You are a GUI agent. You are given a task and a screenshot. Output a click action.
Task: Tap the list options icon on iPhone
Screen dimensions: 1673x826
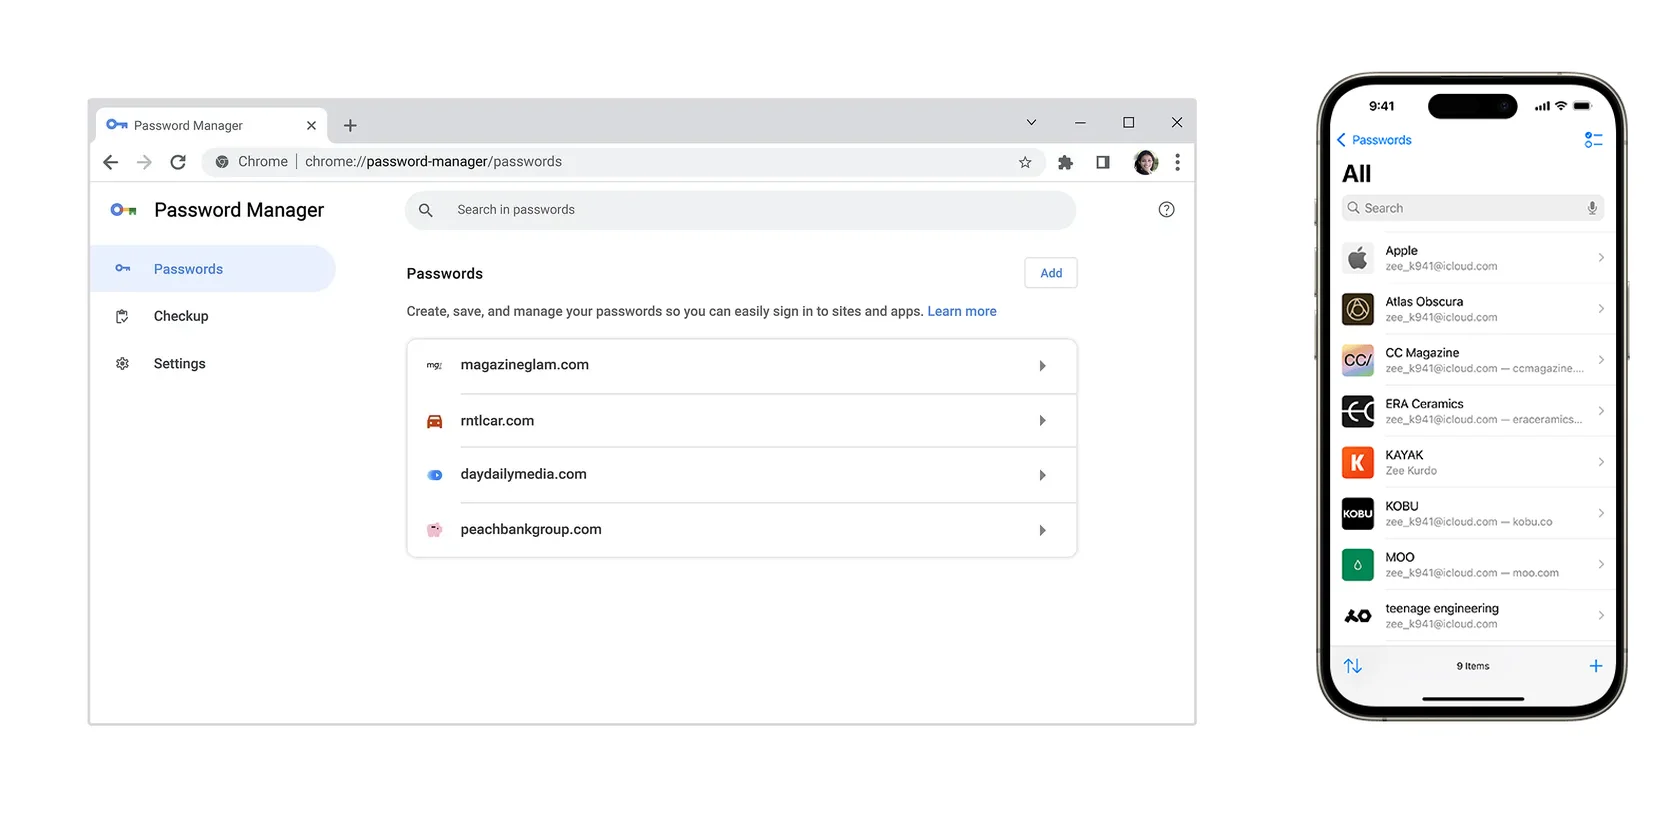1593,140
